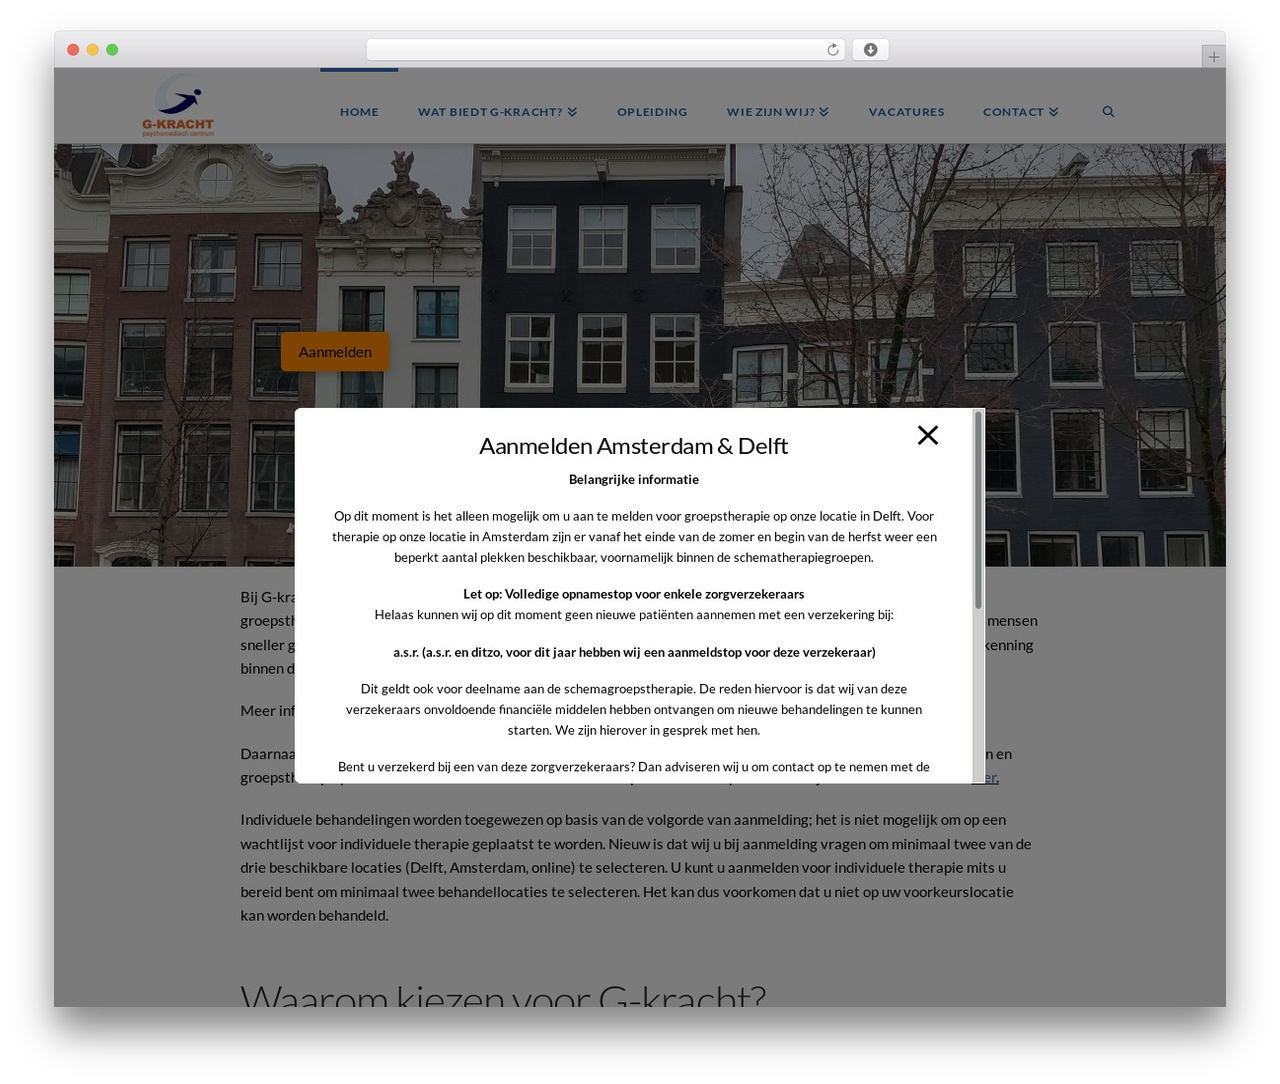Open the Opleiding menu item
1280x1084 pixels.
(652, 112)
